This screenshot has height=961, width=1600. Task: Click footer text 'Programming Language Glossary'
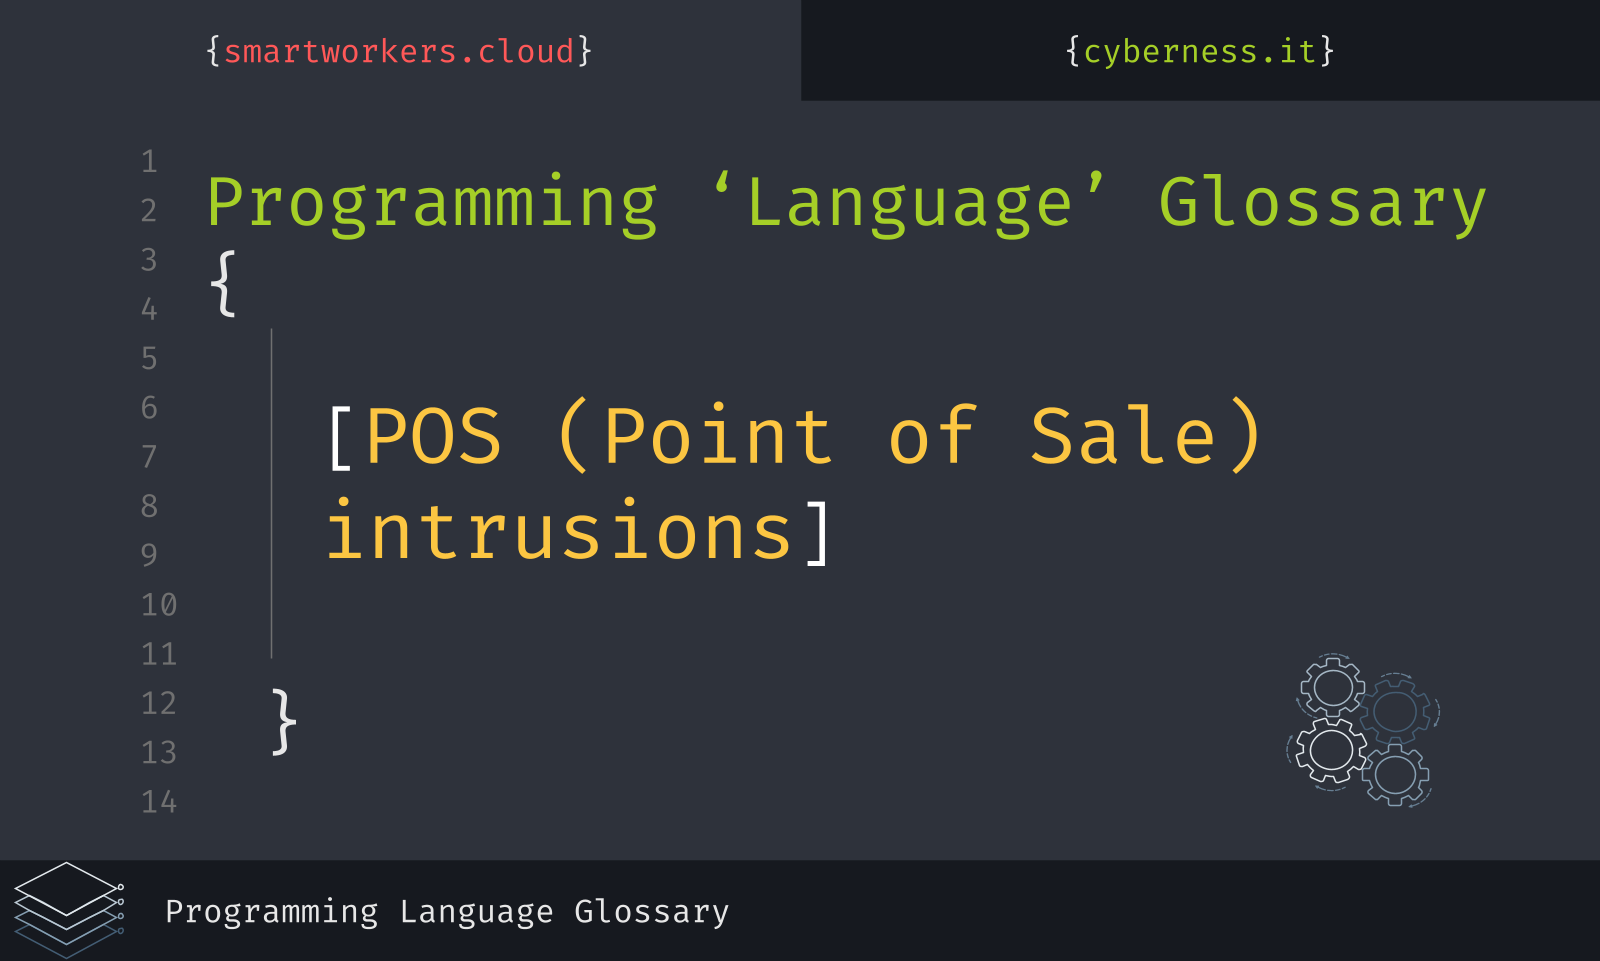pyautogui.click(x=447, y=912)
